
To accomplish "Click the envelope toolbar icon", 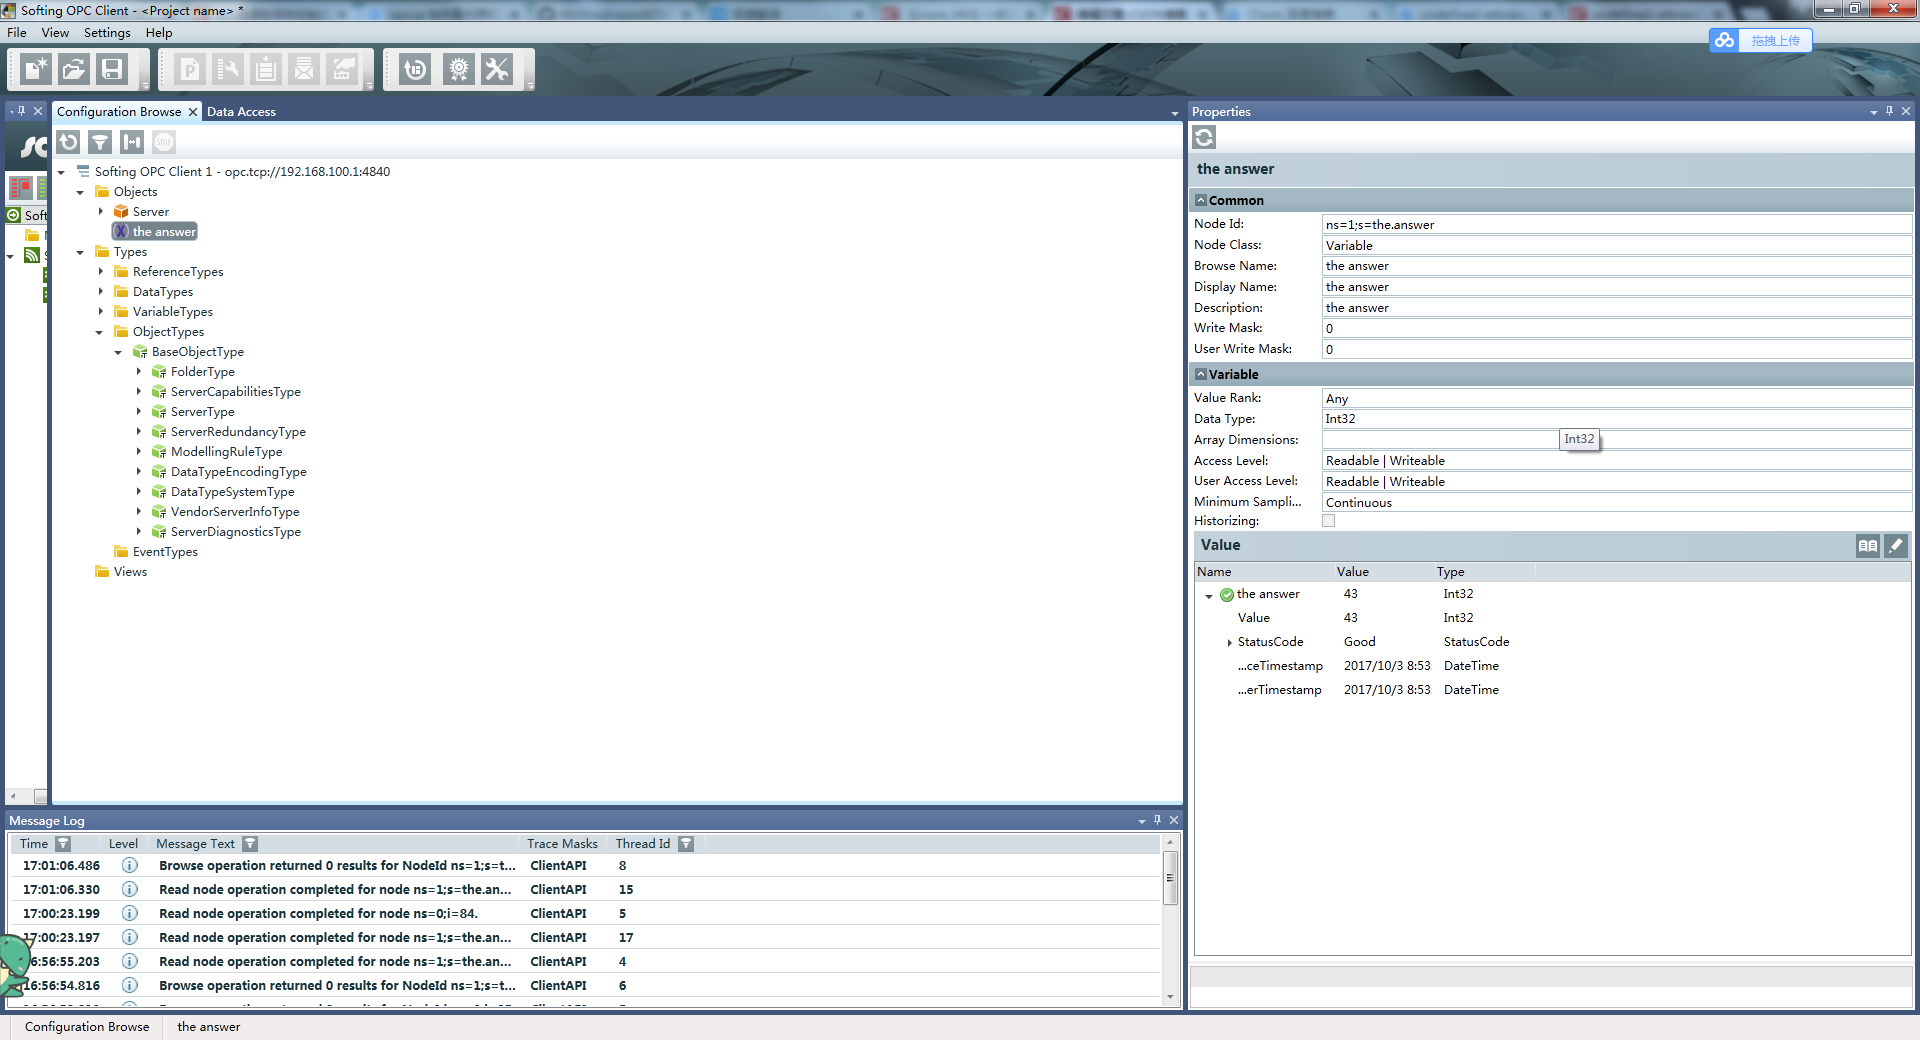I will tap(304, 69).
